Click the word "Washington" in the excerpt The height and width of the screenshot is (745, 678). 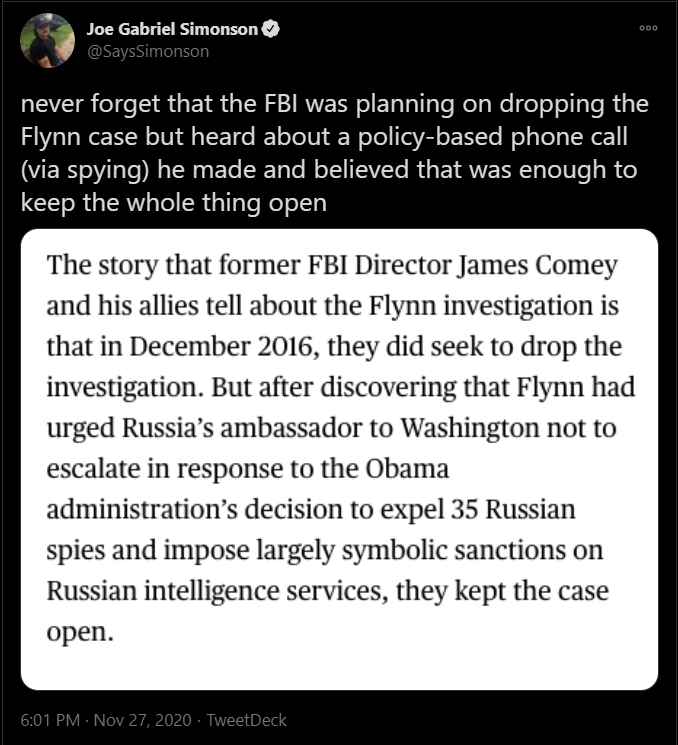pos(470,428)
